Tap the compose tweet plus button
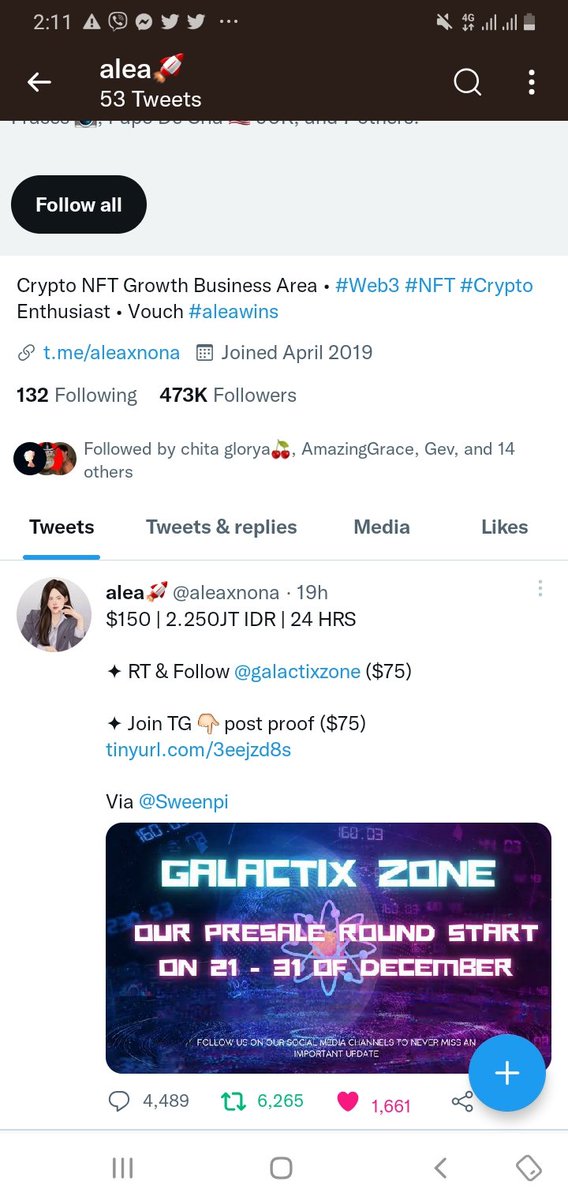 click(x=507, y=1073)
